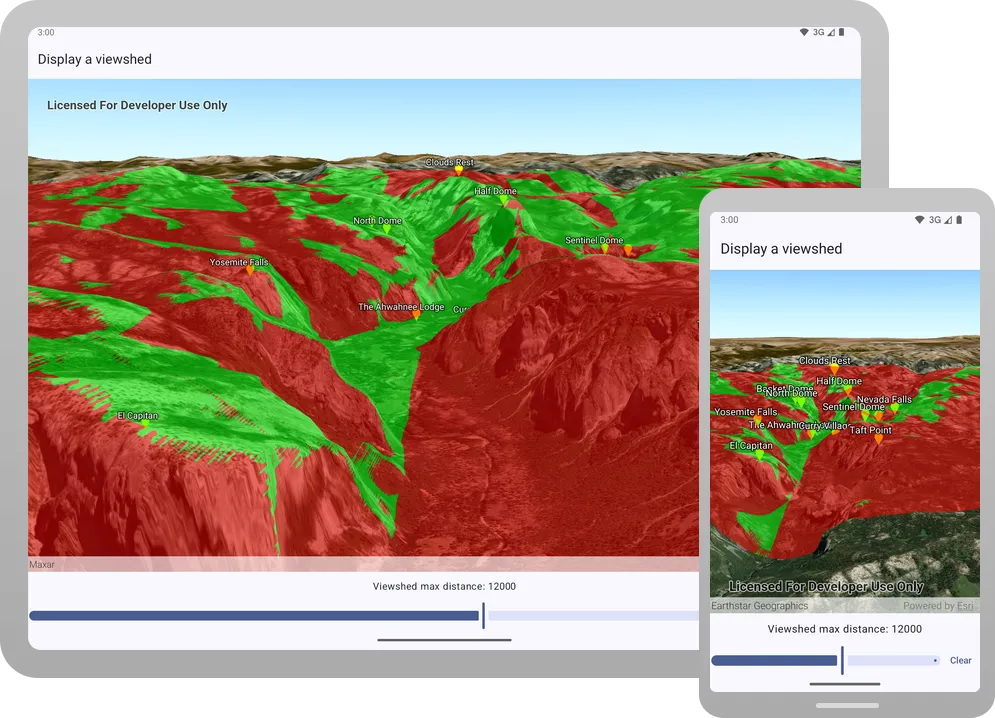Viewport: 995px width, 718px height.
Task: Click the signal strength icon in phone status bar
Action: tap(948, 220)
